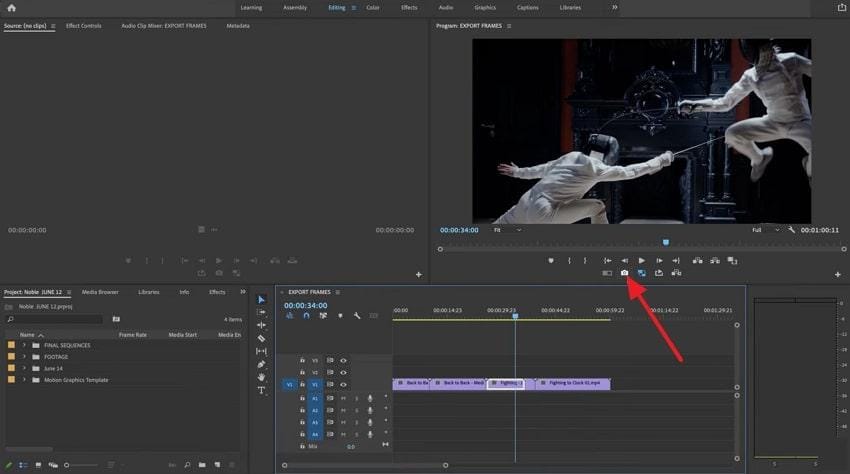Show more workspaces overflow chevron
Viewport: 850px width, 474px height.
point(615,8)
